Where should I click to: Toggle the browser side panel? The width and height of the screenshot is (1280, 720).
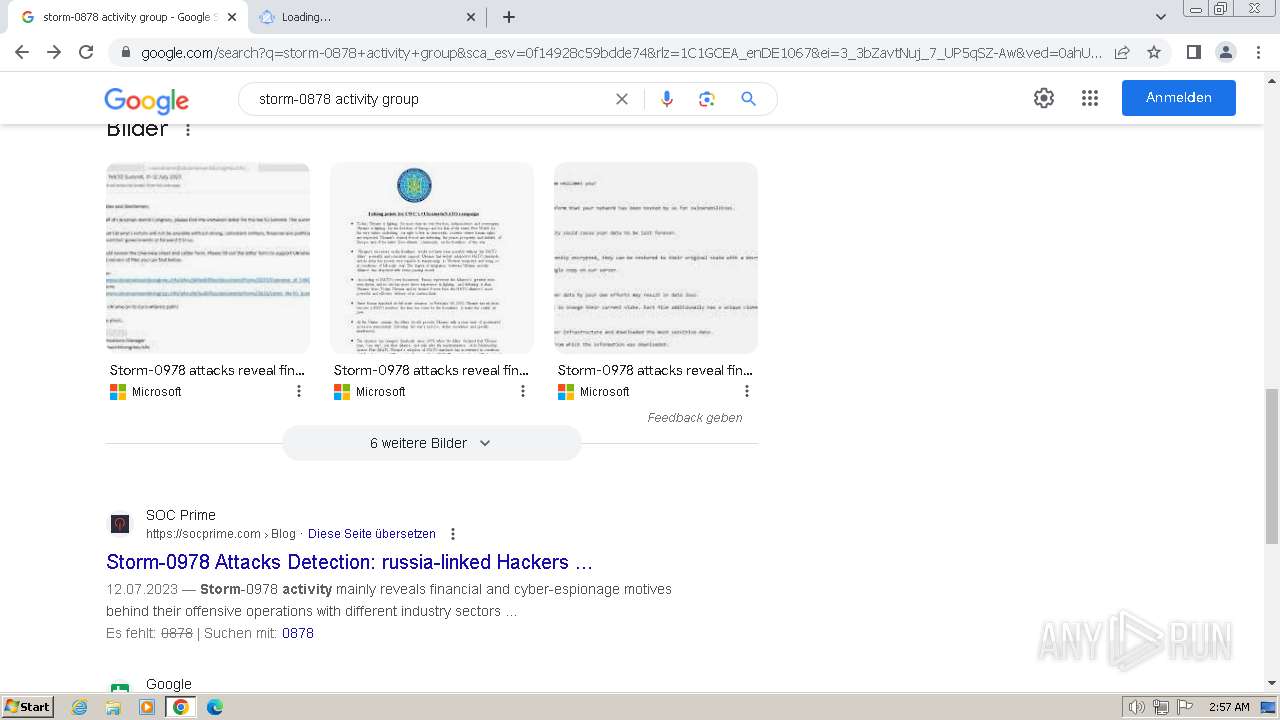pos(1193,52)
